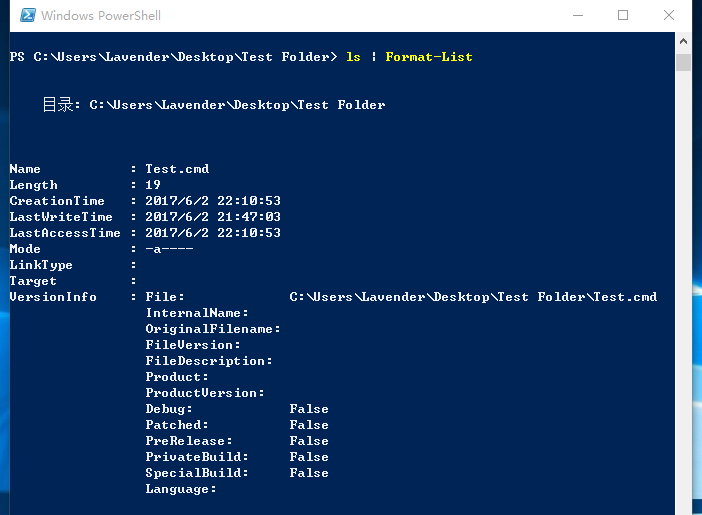Image resolution: width=702 pixels, height=515 pixels.
Task: Click the 'ProductVersion:' field
Action: [x=205, y=393]
